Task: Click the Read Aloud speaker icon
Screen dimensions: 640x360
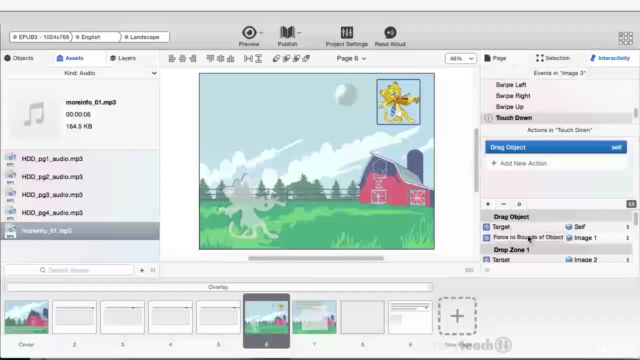Action: 390,32
